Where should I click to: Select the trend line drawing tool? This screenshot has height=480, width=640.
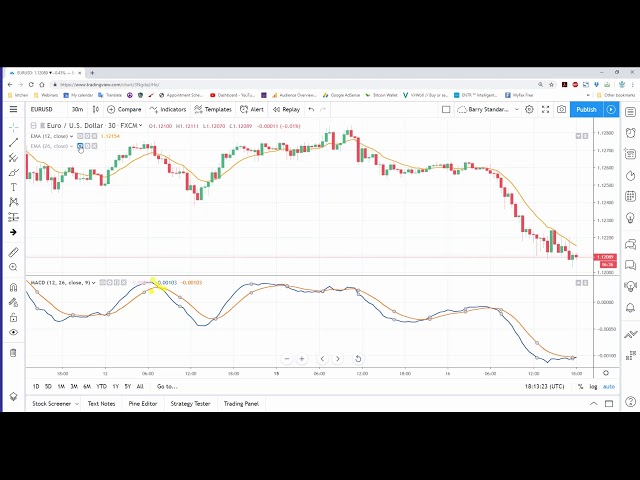14,142
